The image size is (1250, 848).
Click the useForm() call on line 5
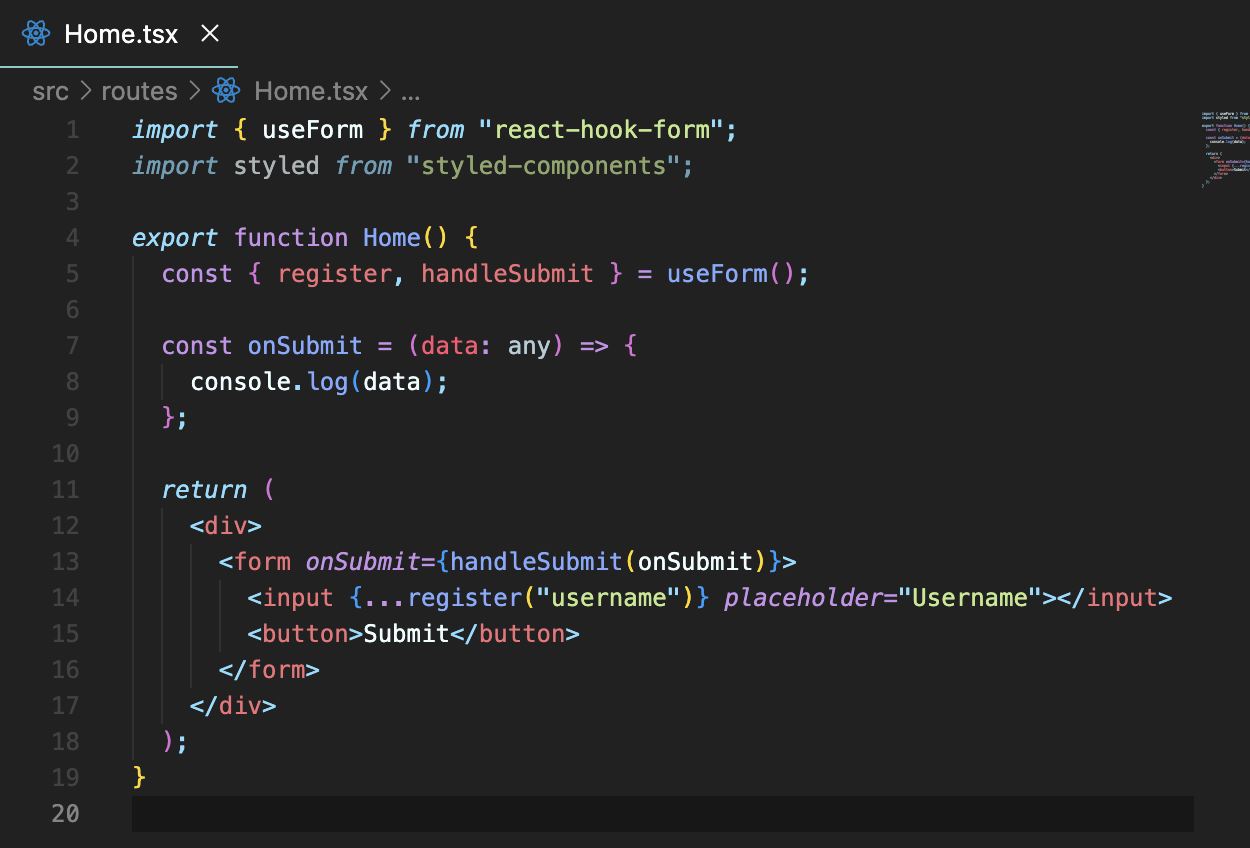(731, 274)
